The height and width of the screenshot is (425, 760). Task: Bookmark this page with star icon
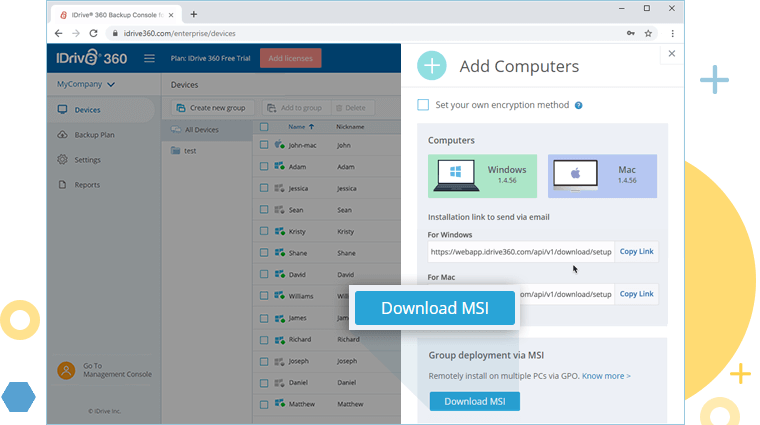pos(648,33)
